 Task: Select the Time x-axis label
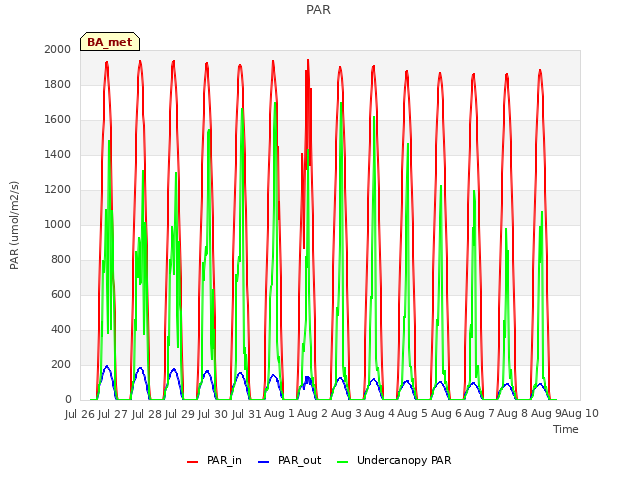566,429
